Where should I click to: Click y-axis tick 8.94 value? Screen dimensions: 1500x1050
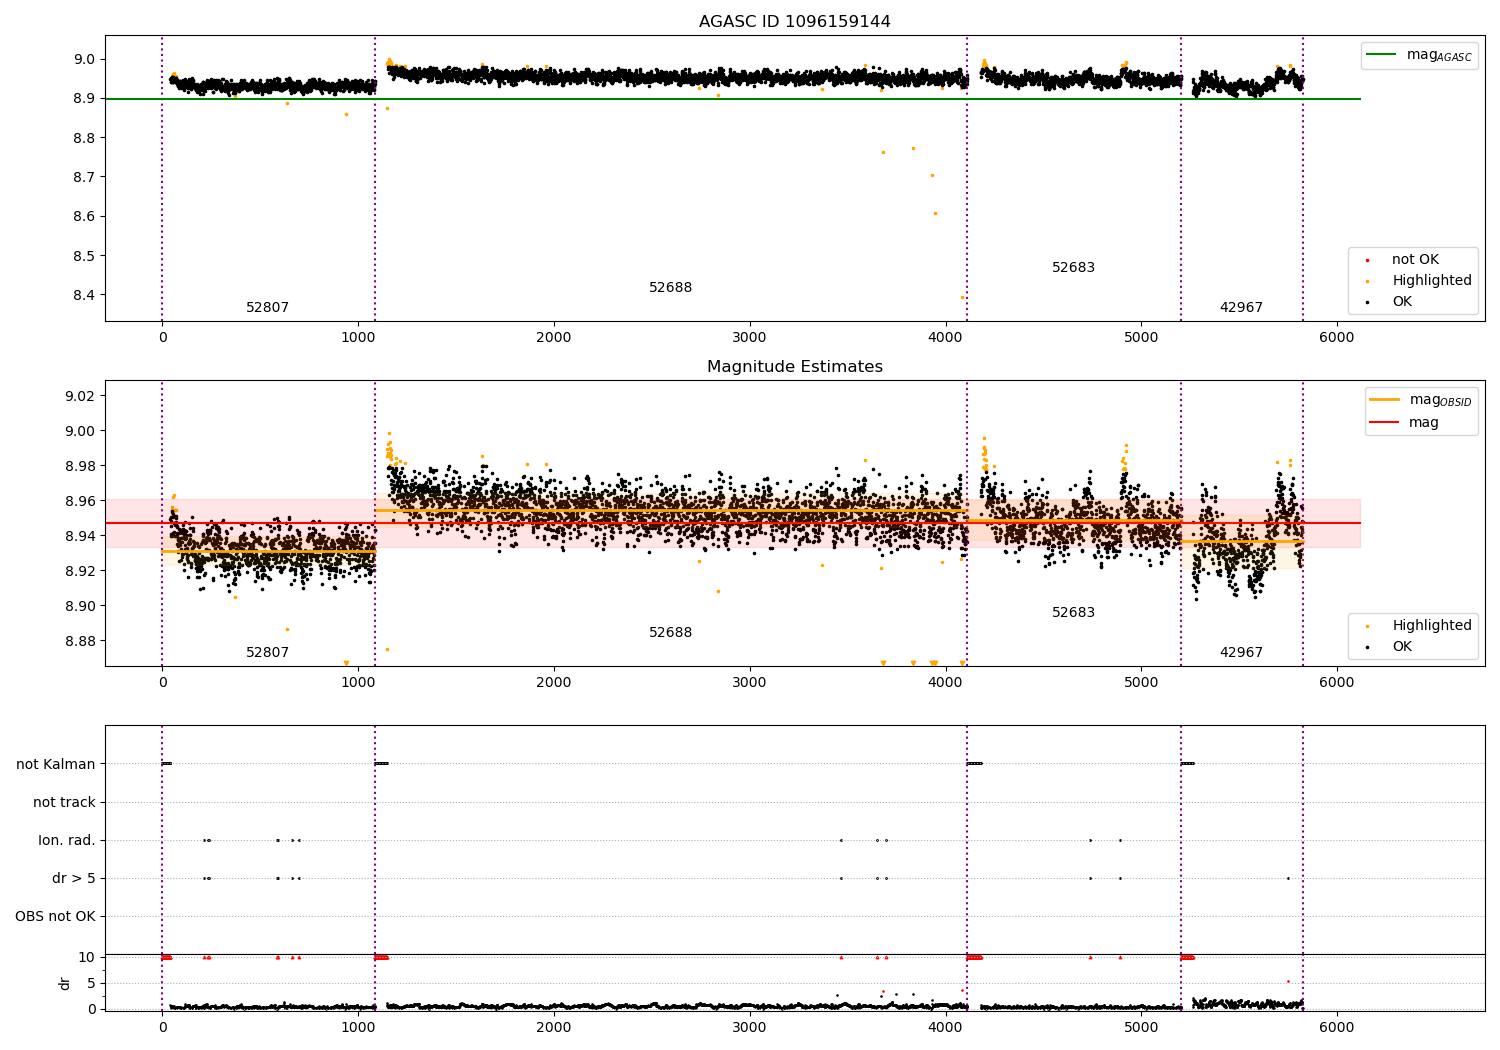coord(82,536)
